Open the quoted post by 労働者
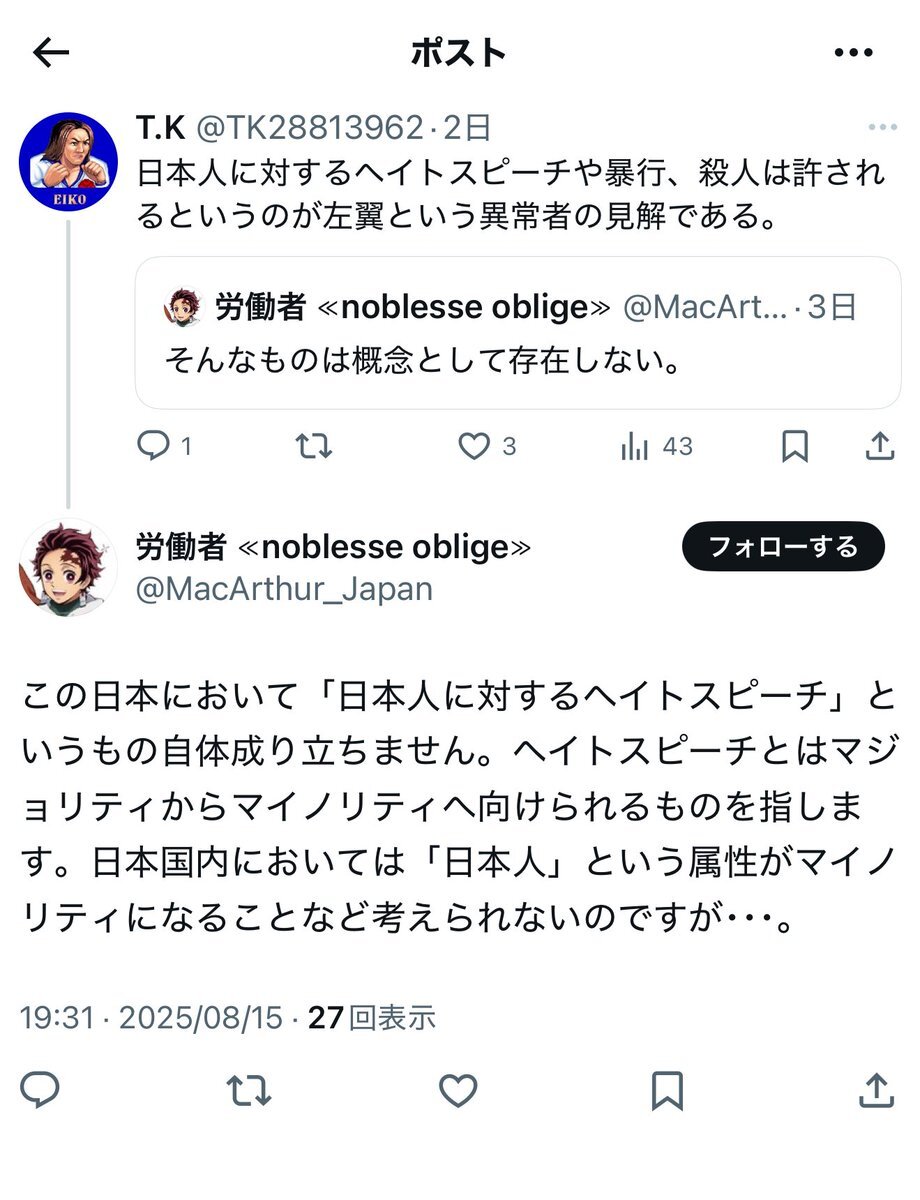920x1200 pixels. [518, 333]
